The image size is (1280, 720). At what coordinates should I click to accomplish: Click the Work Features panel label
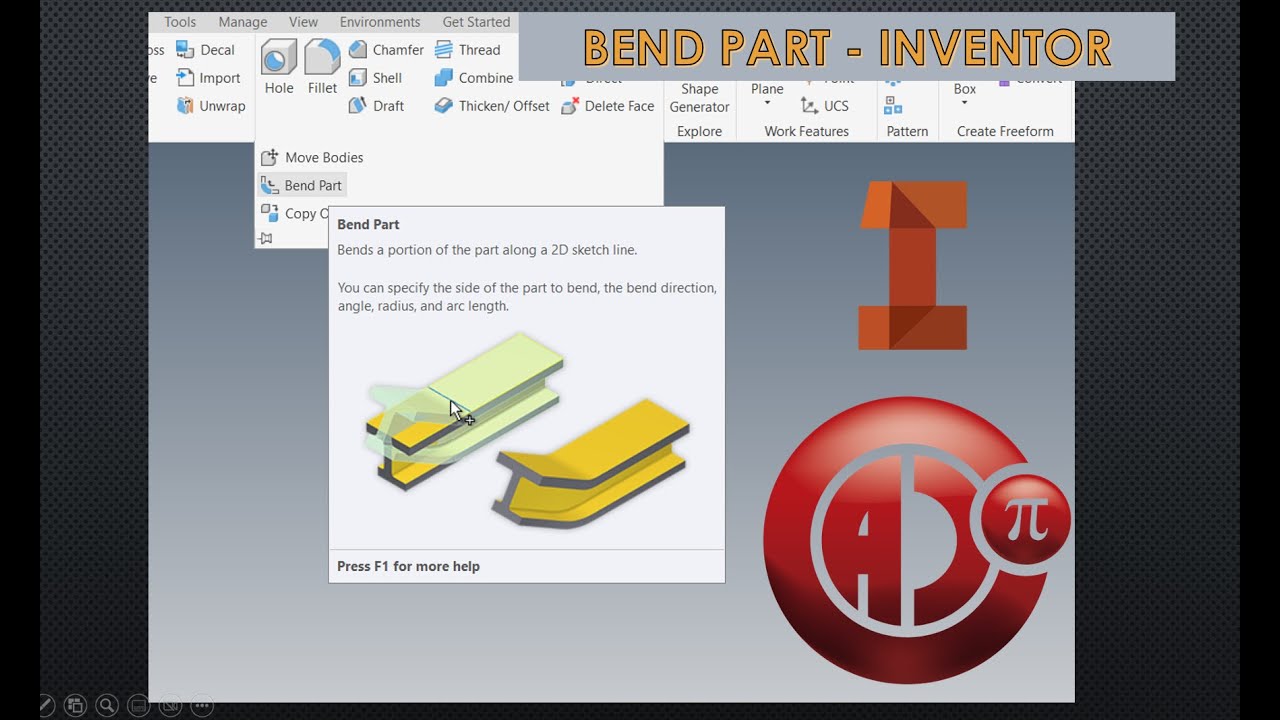[806, 131]
